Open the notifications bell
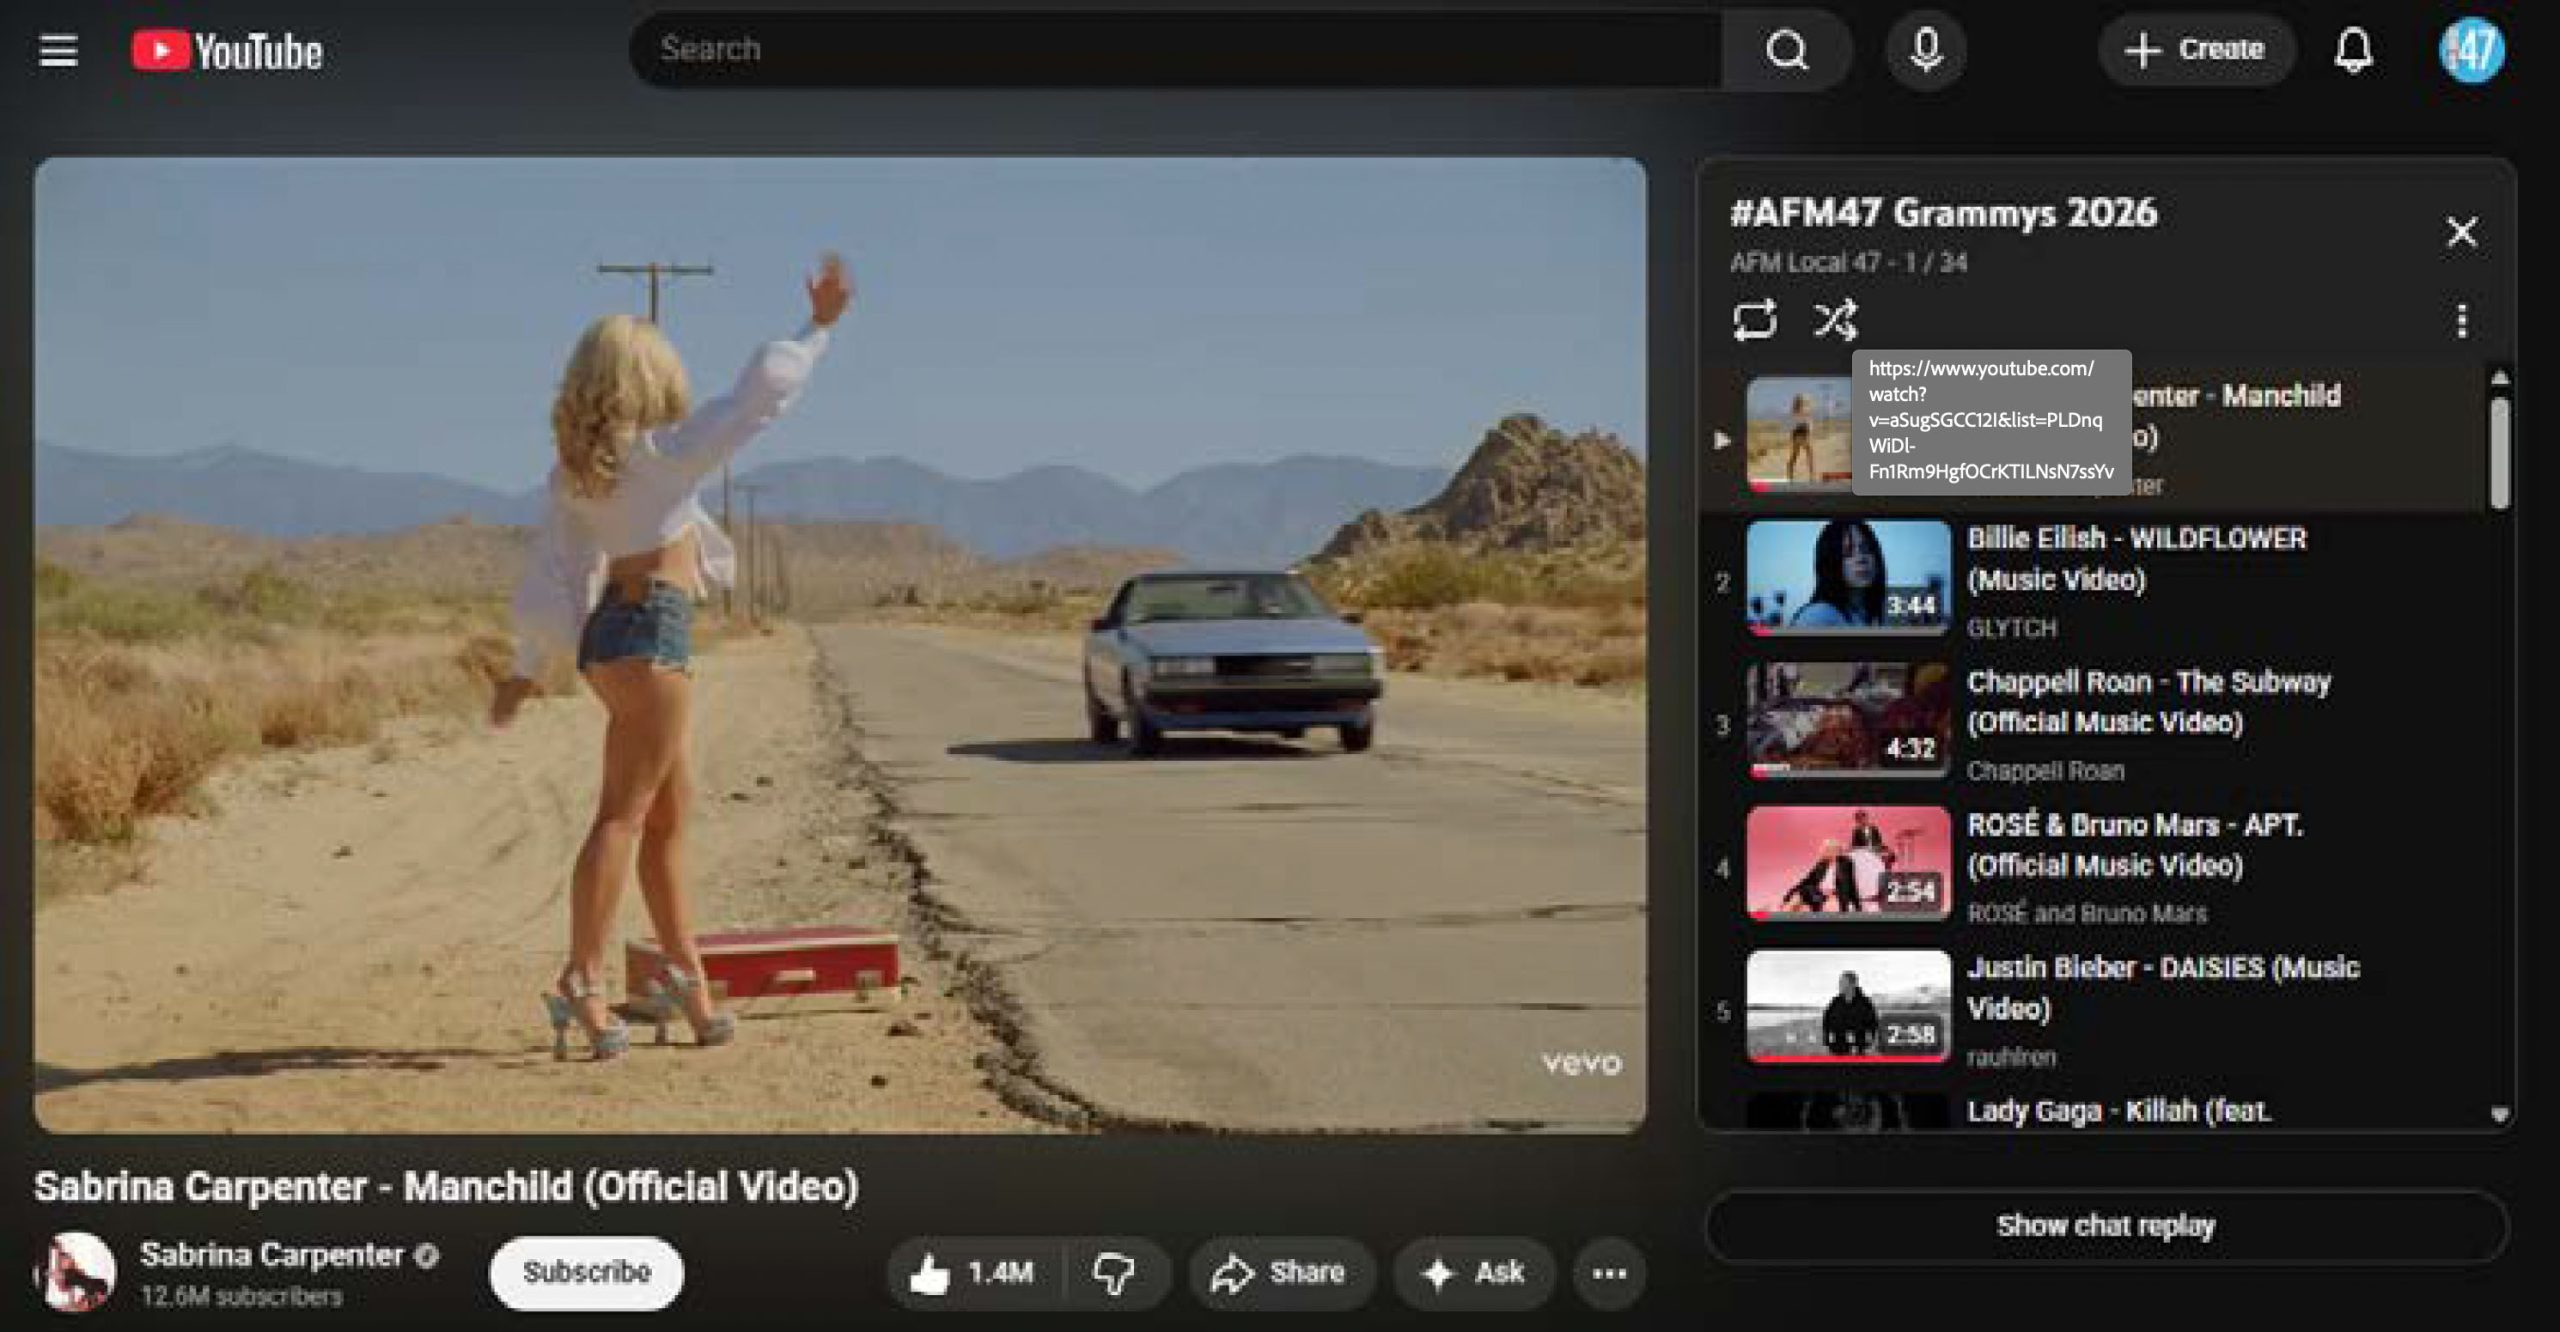Screen dimensions: 2560x1332 (2352, 50)
